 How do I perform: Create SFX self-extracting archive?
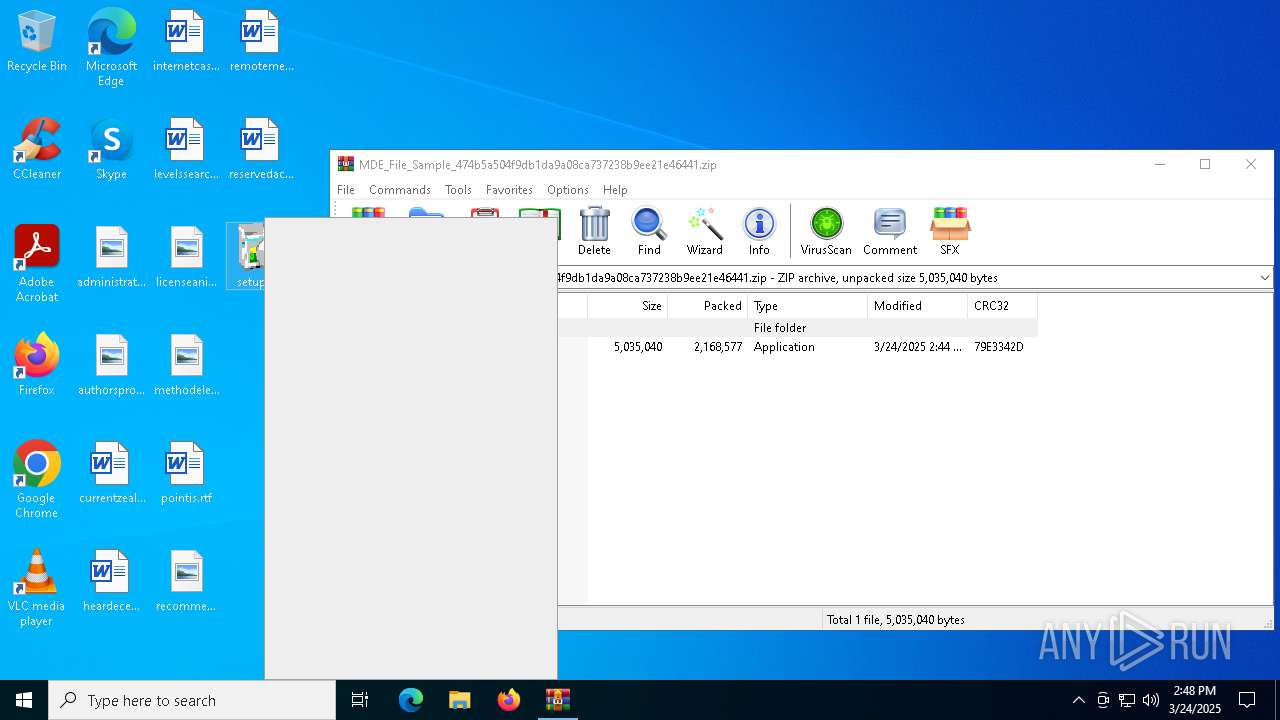click(x=949, y=232)
